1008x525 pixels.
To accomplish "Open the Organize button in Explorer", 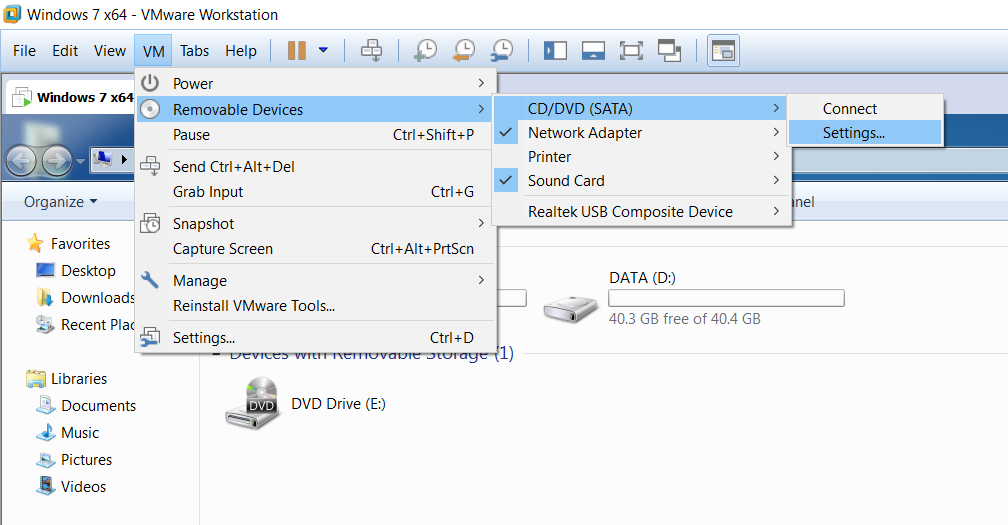I will (61, 201).
